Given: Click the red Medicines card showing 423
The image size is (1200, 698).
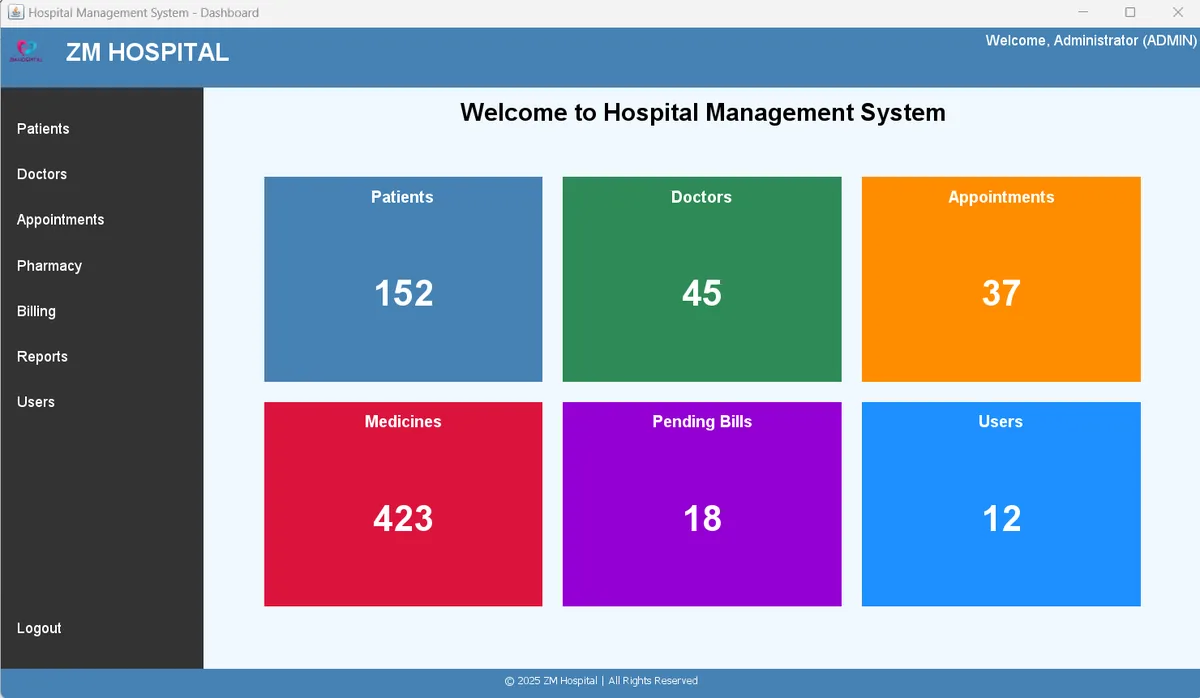Looking at the screenshot, I should (403, 504).
